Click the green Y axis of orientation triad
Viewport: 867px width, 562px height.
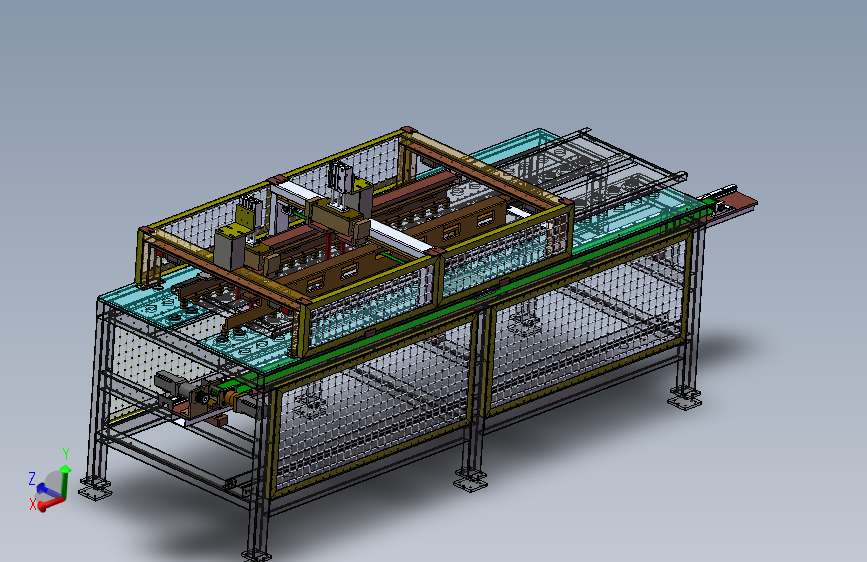click(65, 481)
